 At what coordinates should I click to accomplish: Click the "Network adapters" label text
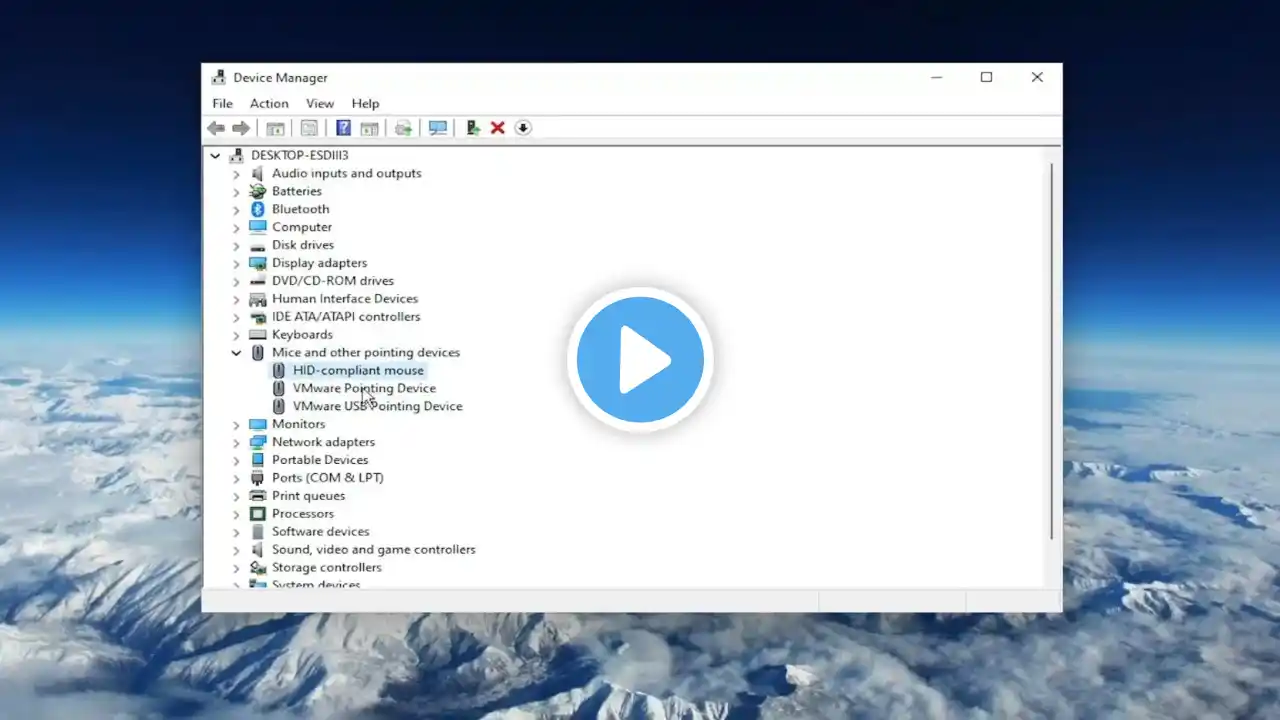(x=323, y=443)
